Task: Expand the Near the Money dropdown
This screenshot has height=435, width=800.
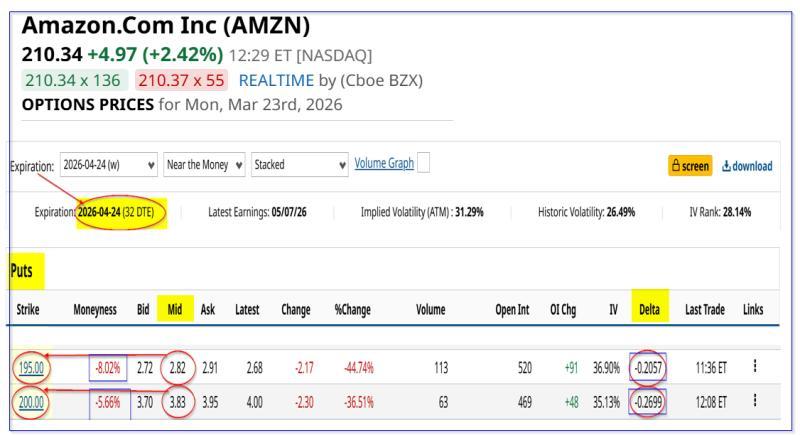Action: tap(205, 165)
